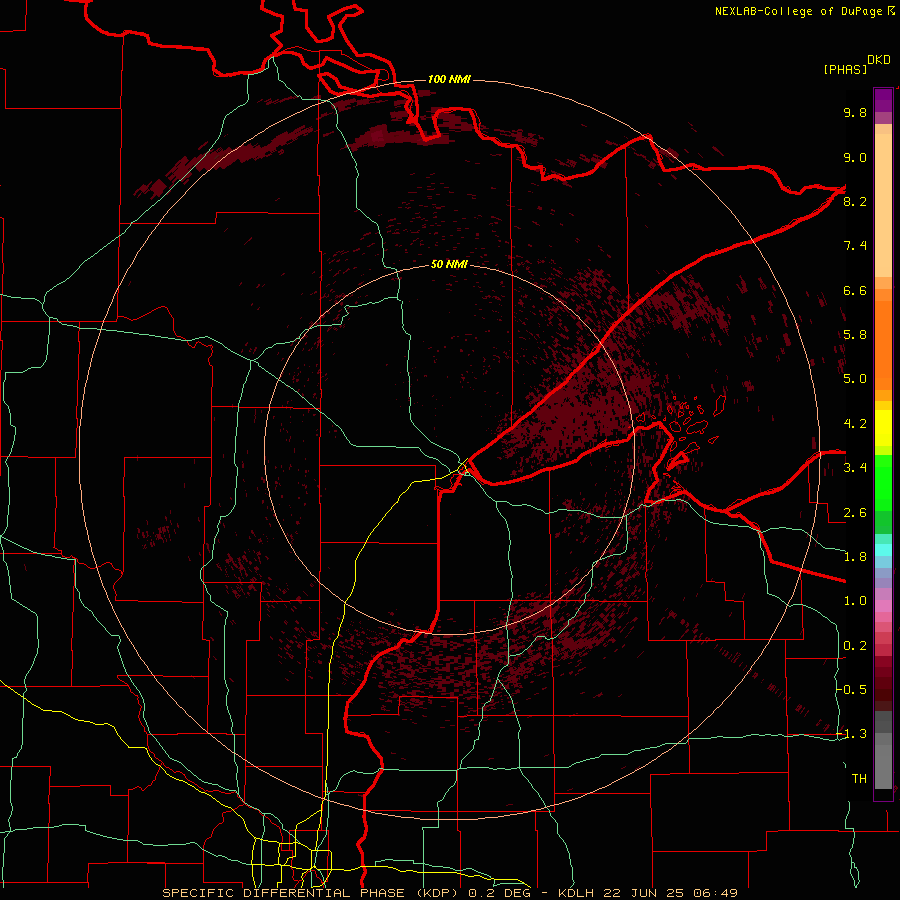Viewport: 900px width, 900px height.
Task: Pick the light peach segment of the color bar
Action: click(x=883, y=205)
